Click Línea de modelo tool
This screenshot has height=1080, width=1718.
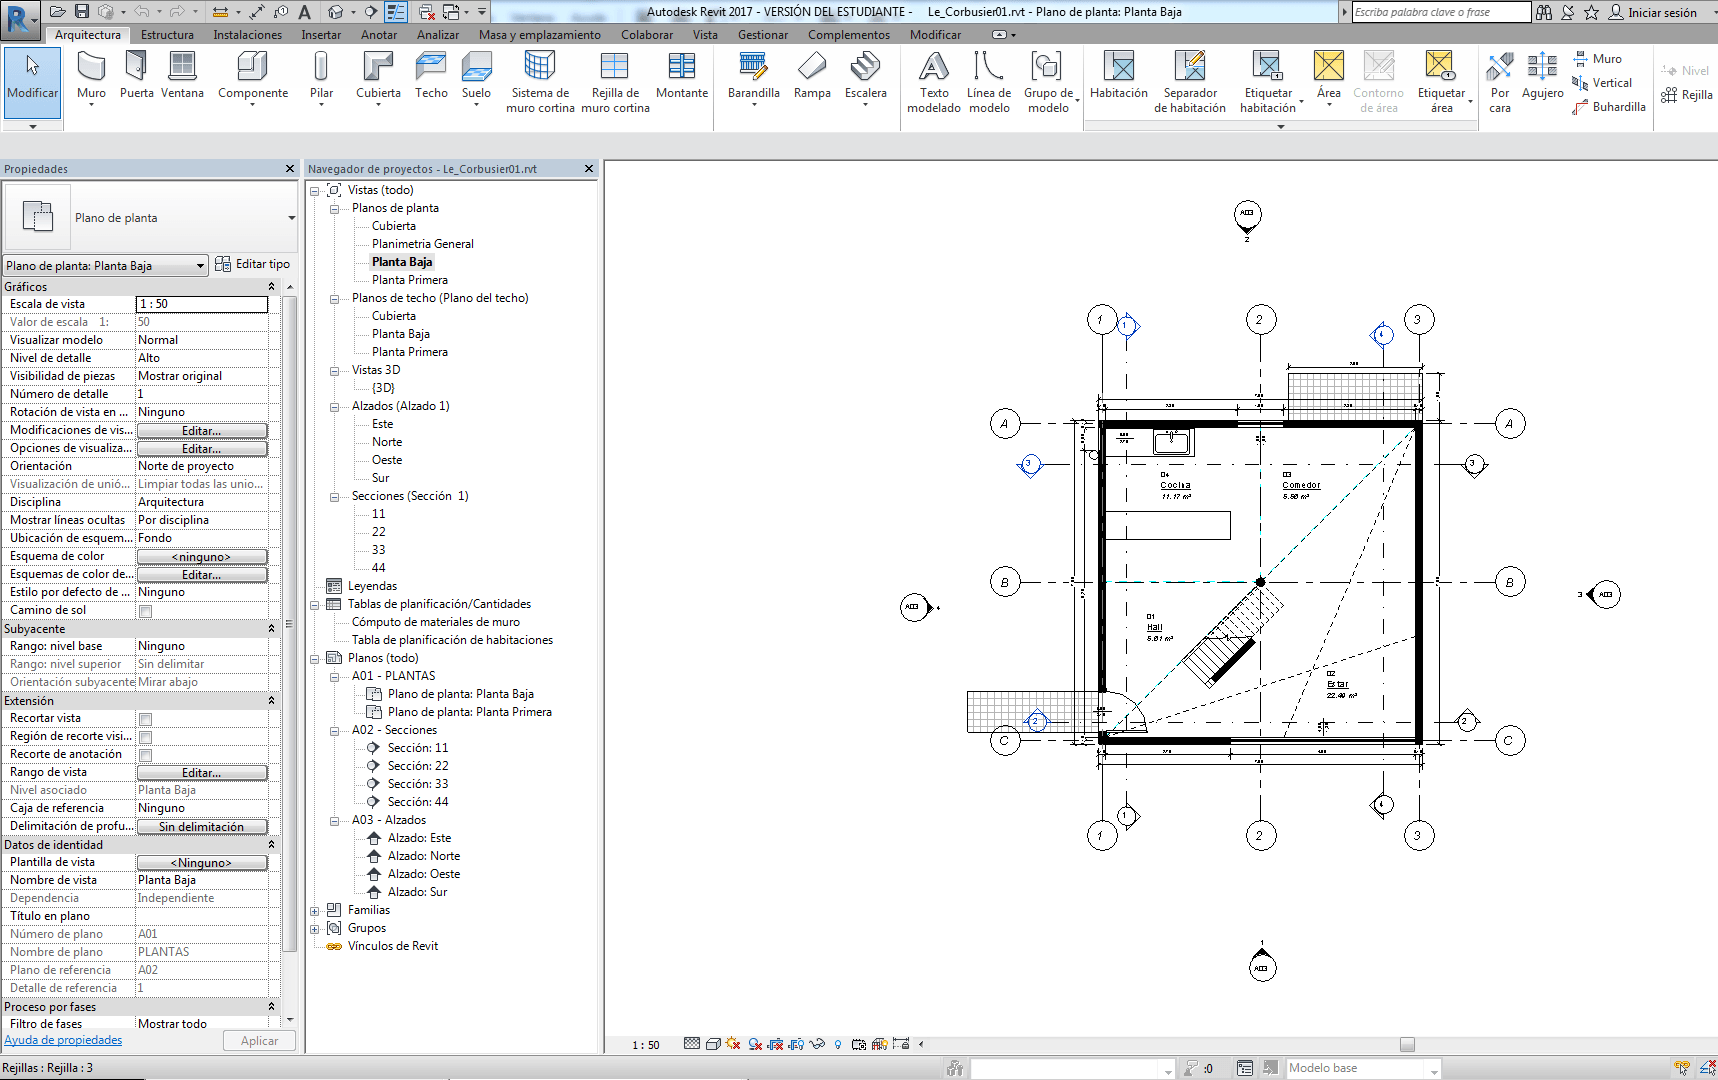click(989, 82)
